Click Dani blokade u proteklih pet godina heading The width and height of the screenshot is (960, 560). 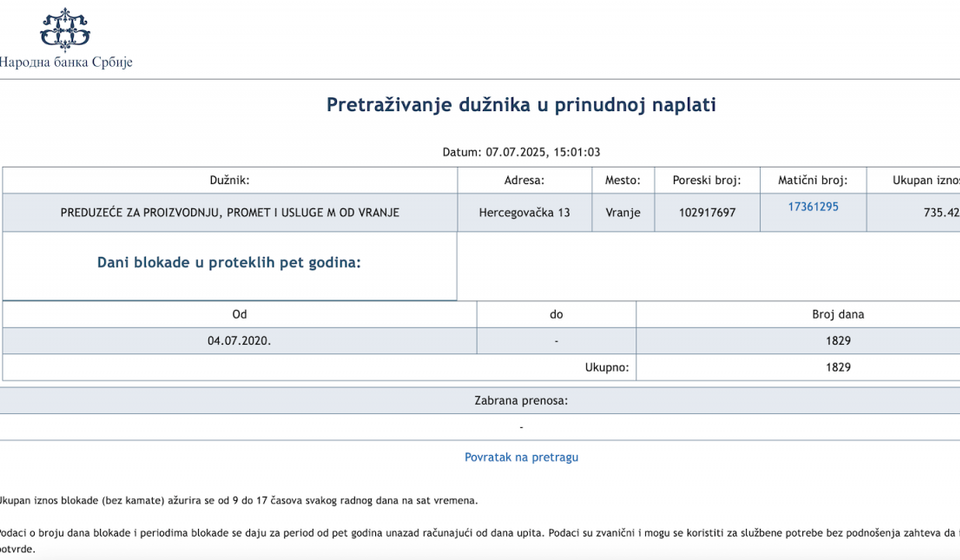pos(229,263)
